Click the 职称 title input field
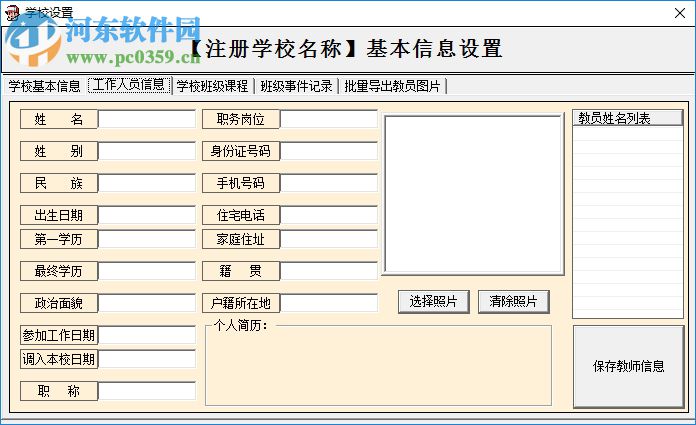The height and width of the screenshot is (425, 696). 146,391
